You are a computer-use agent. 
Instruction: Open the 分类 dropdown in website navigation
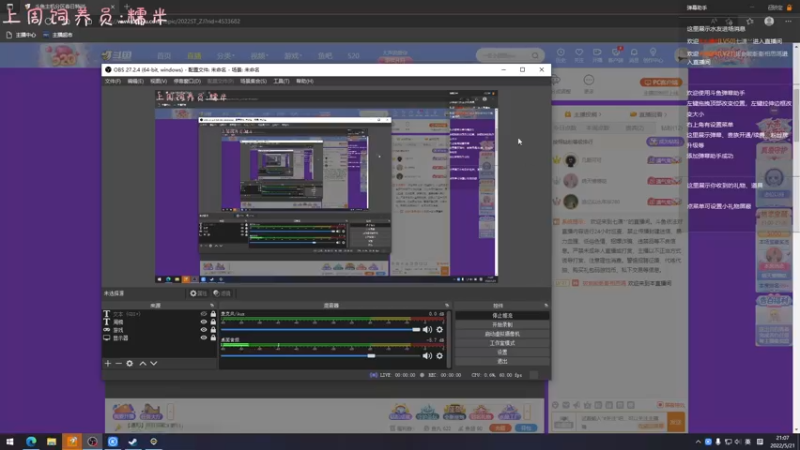click(x=224, y=56)
